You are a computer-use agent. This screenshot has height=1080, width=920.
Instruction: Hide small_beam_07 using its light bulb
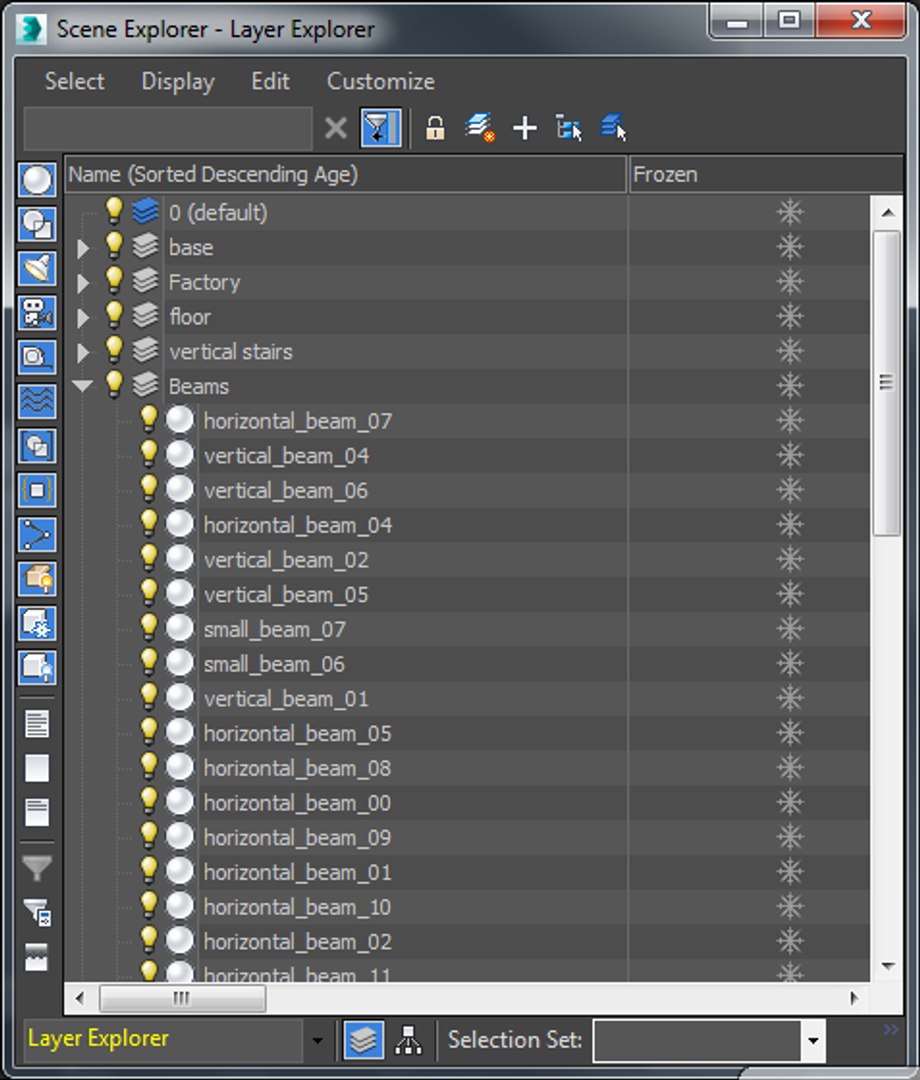click(x=149, y=627)
